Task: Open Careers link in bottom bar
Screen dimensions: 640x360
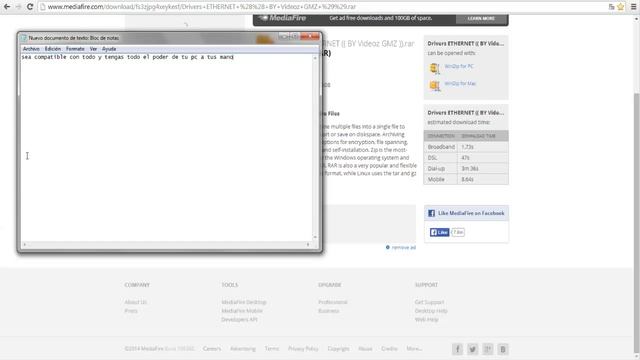Action: tap(212, 349)
